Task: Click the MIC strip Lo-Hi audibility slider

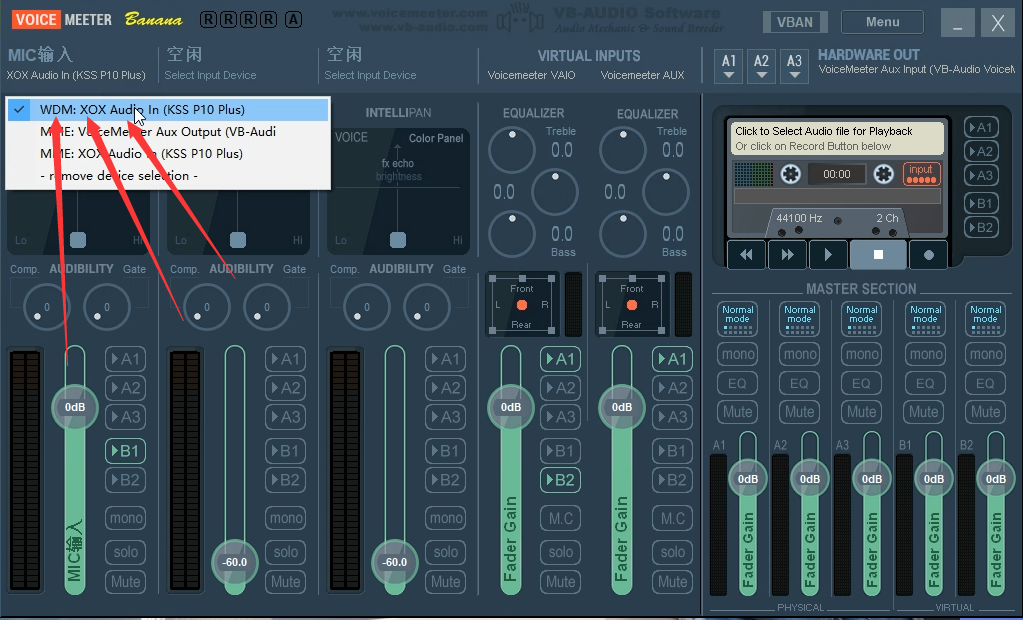Action: point(78,240)
